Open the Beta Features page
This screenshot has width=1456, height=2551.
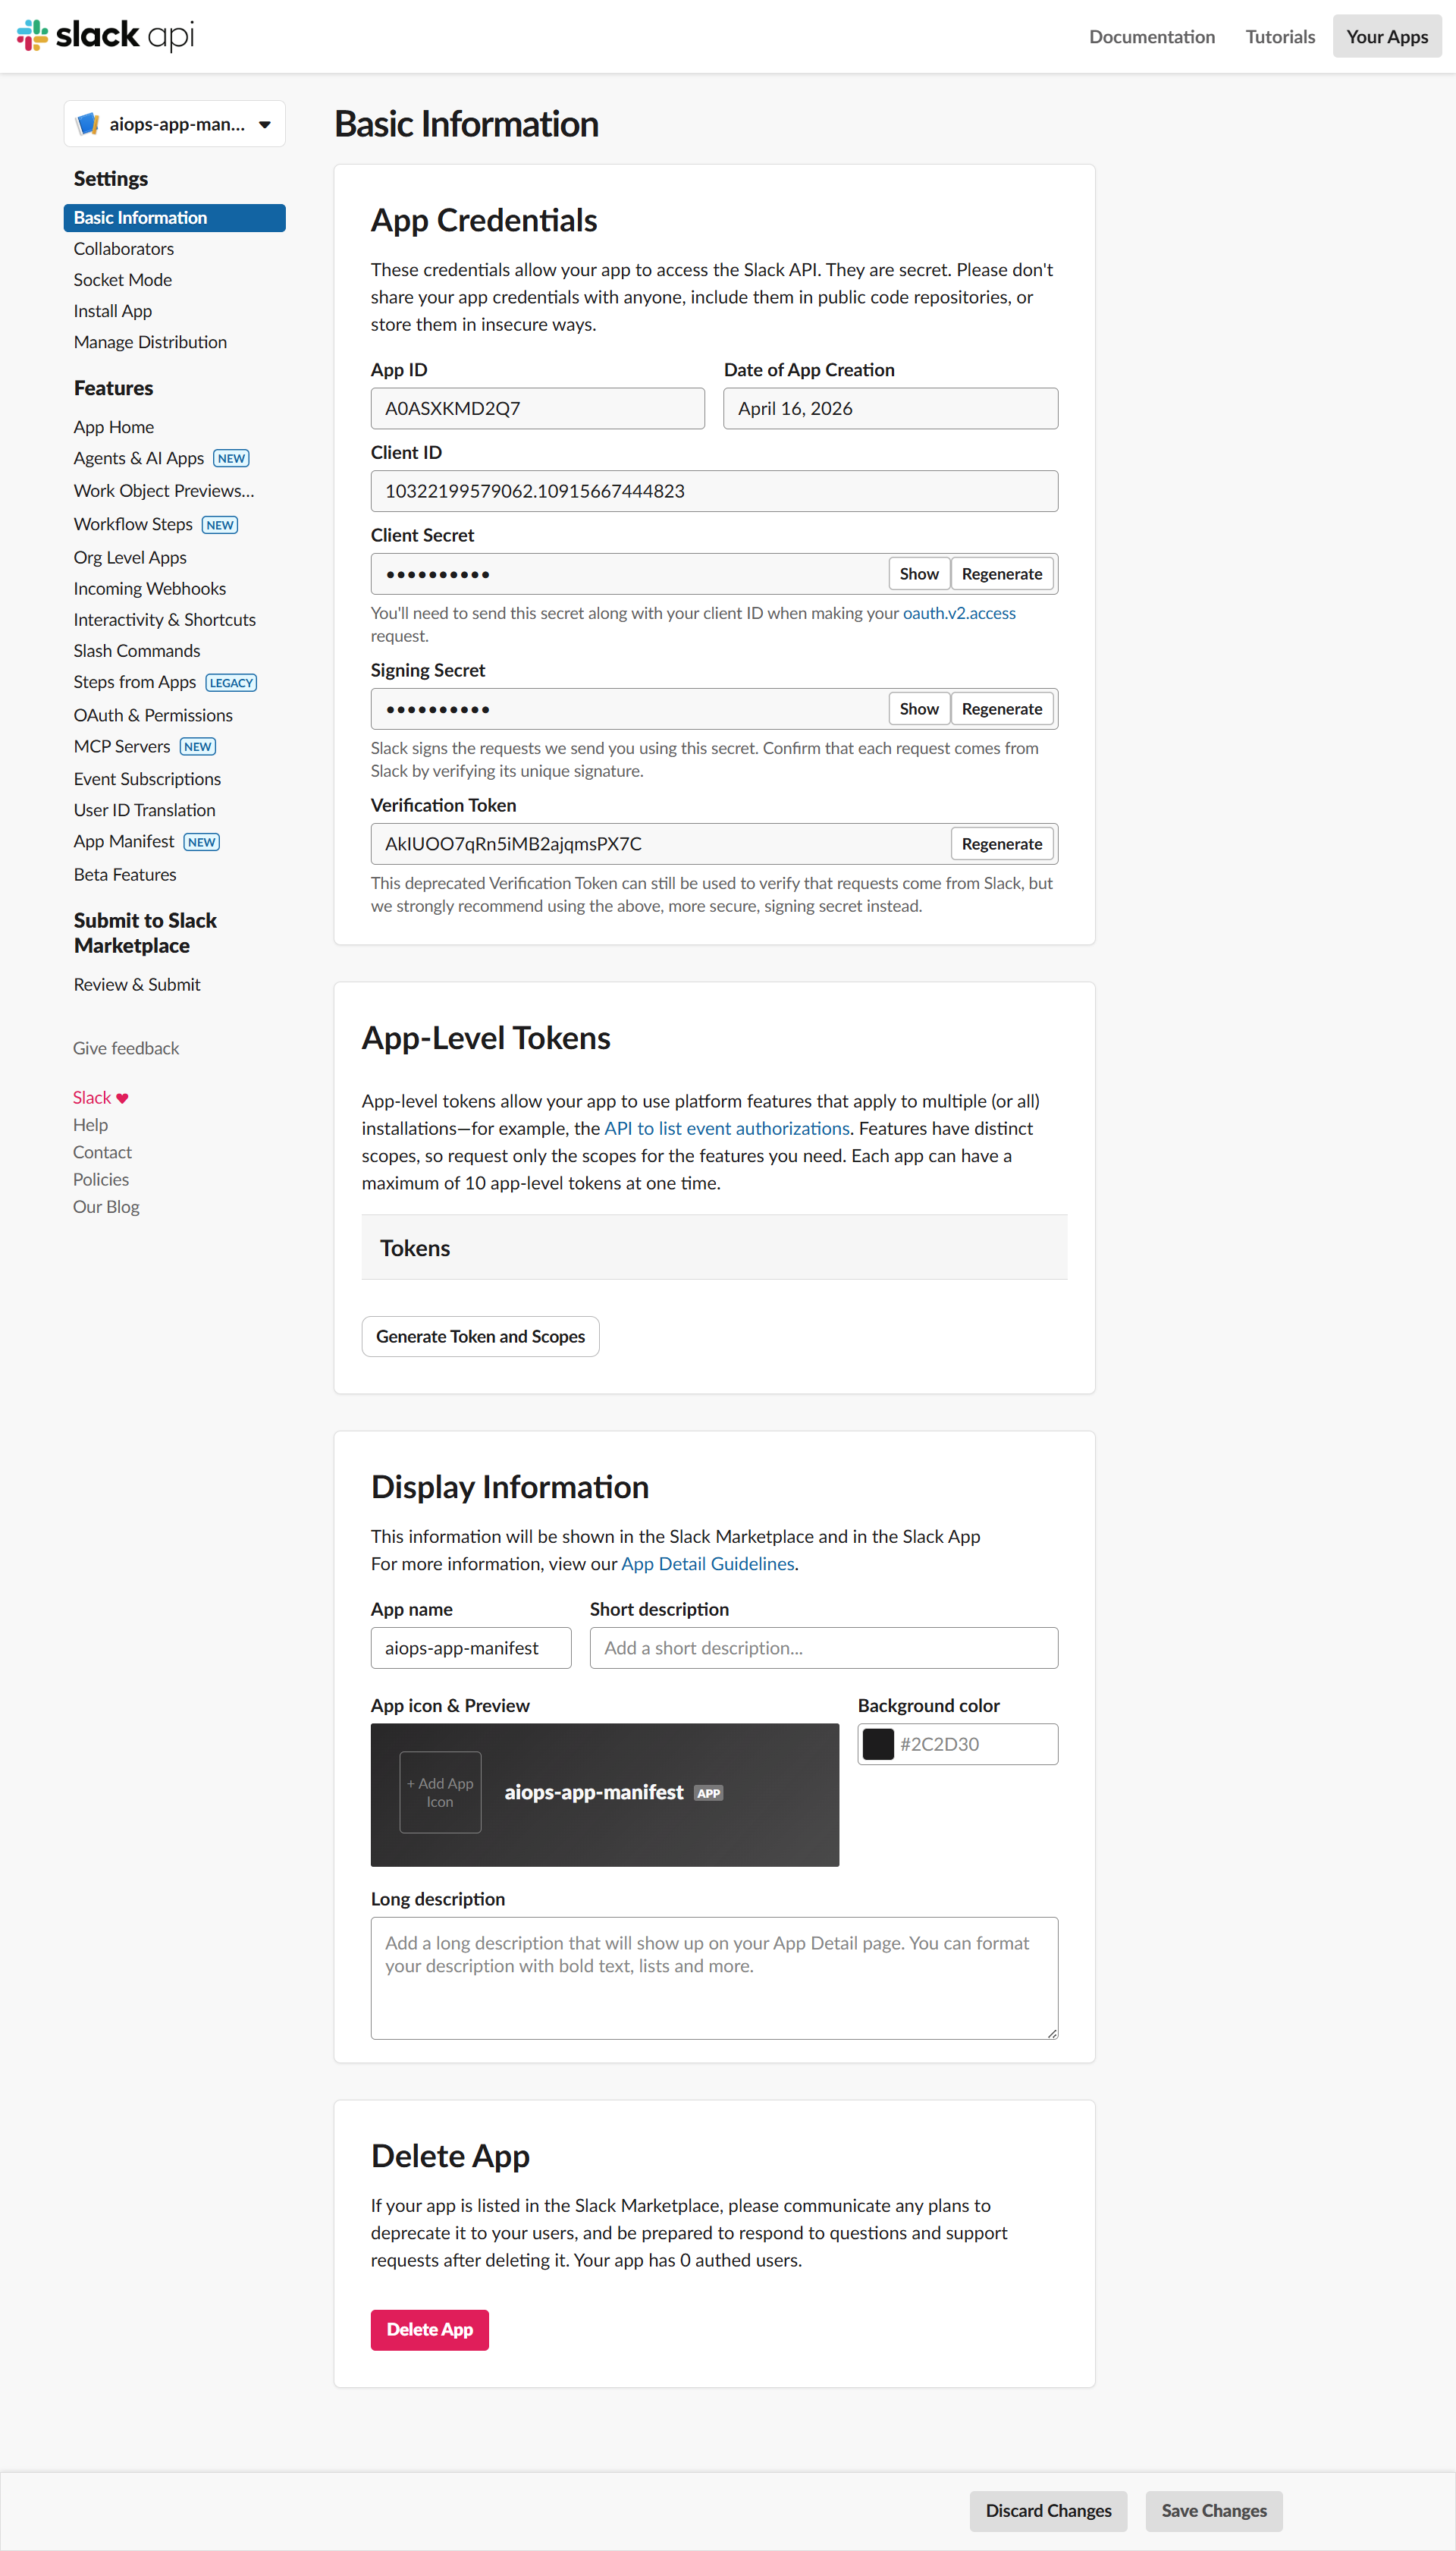pos(125,875)
